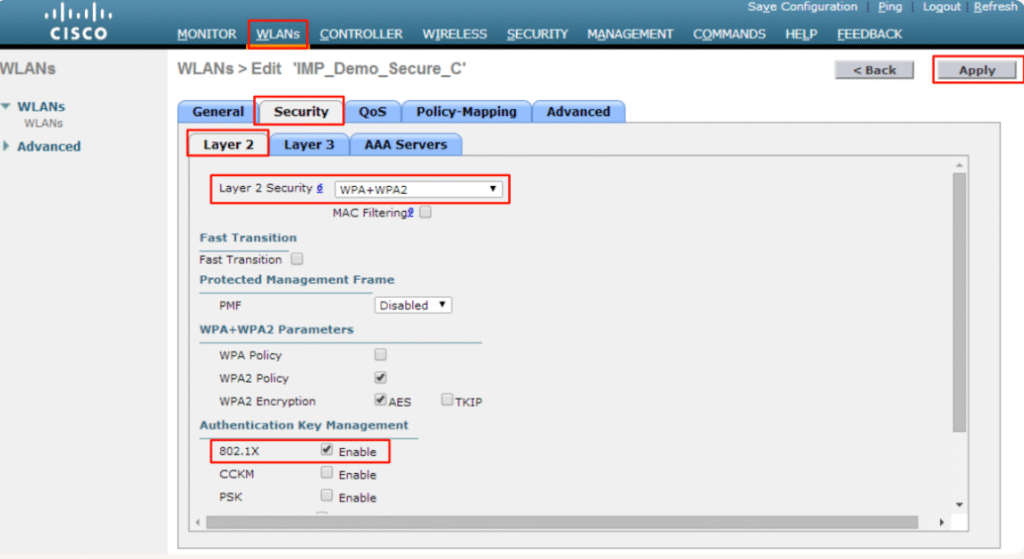The height and width of the screenshot is (559, 1024).
Task: Apply the WLAN changes
Action: [x=977, y=70]
